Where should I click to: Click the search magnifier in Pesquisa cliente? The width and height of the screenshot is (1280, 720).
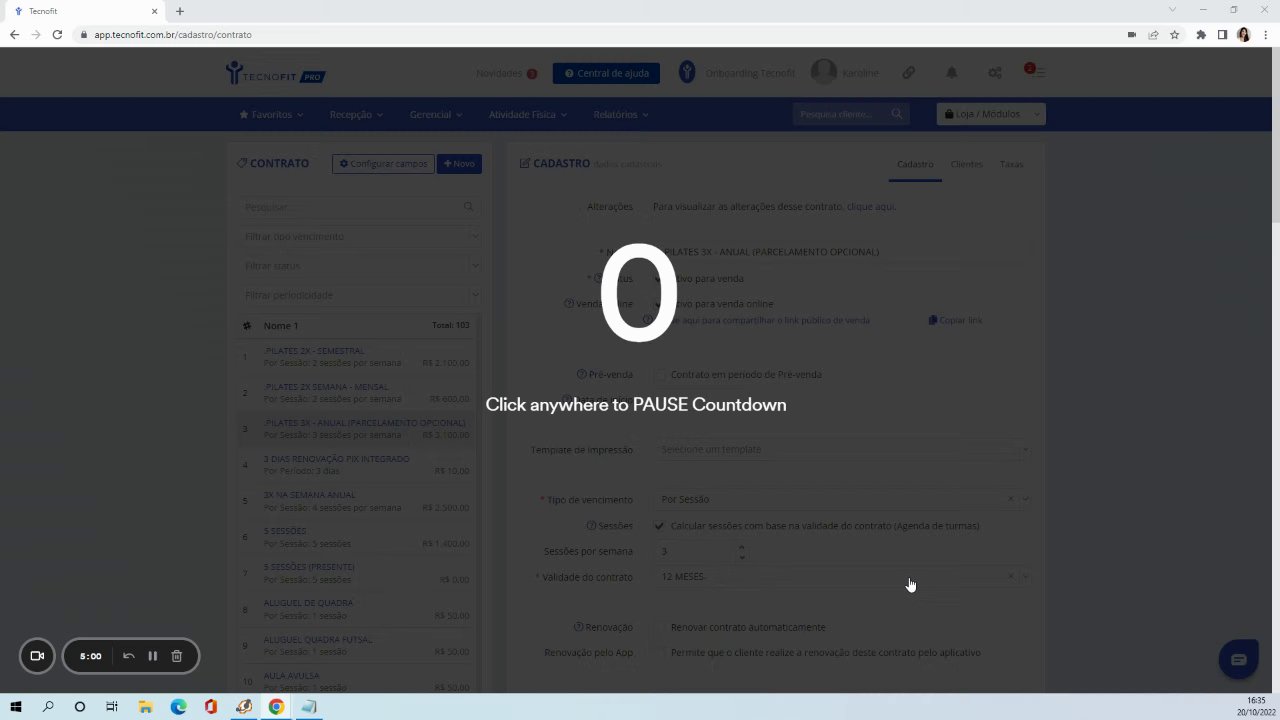[x=897, y=114]
